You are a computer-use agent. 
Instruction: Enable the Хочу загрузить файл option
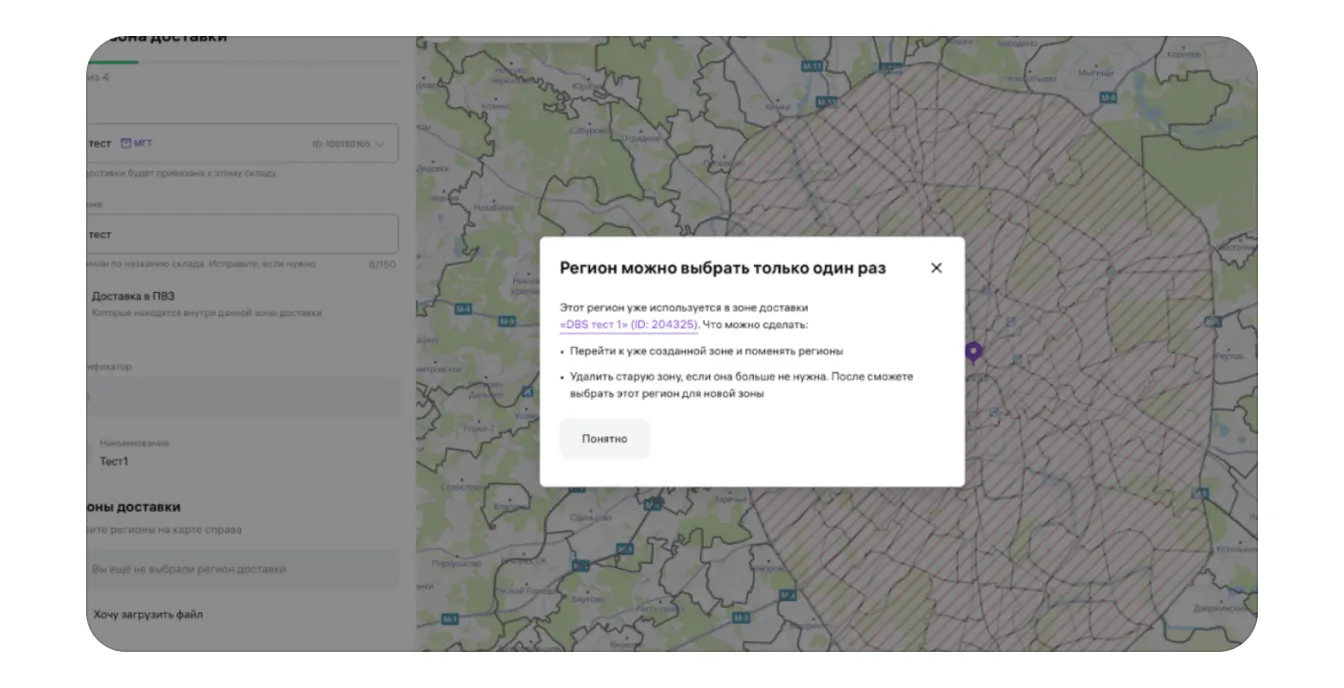coord(148,614)
